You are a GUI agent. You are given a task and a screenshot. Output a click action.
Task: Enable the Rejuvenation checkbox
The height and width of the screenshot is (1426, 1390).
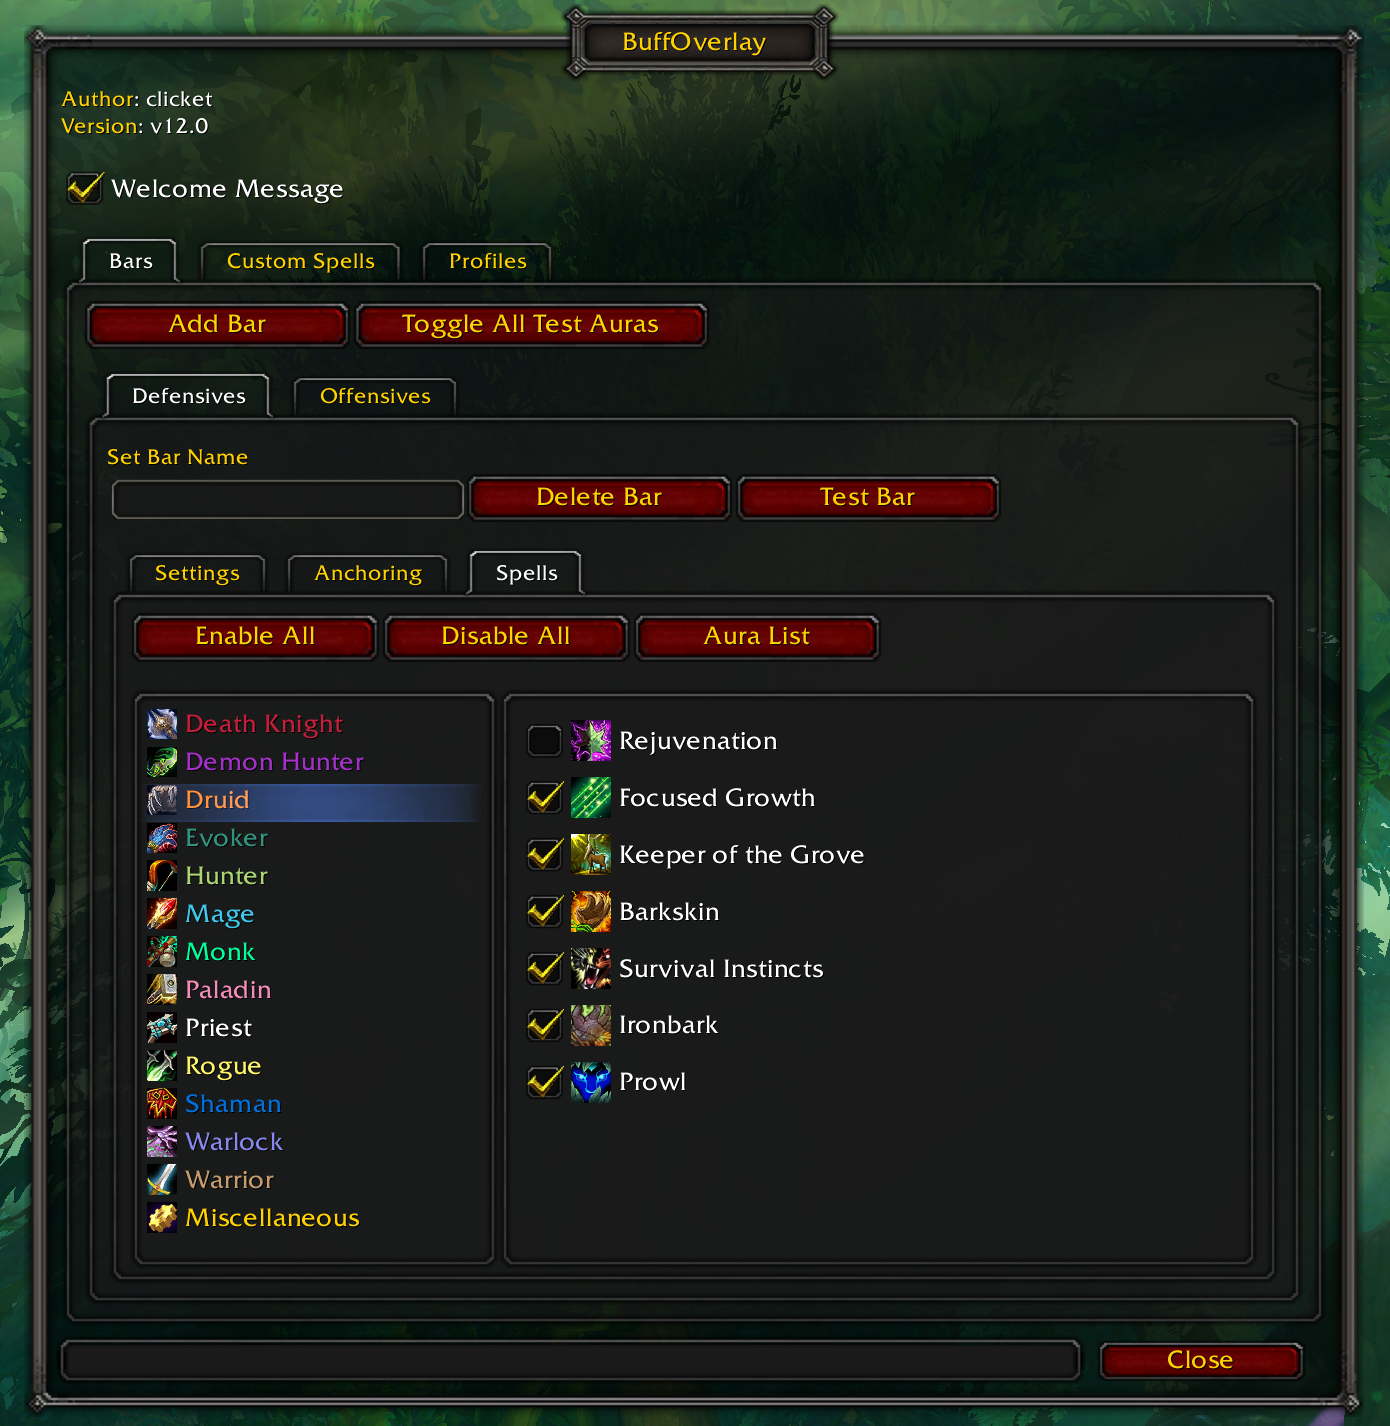coord(544,741)
